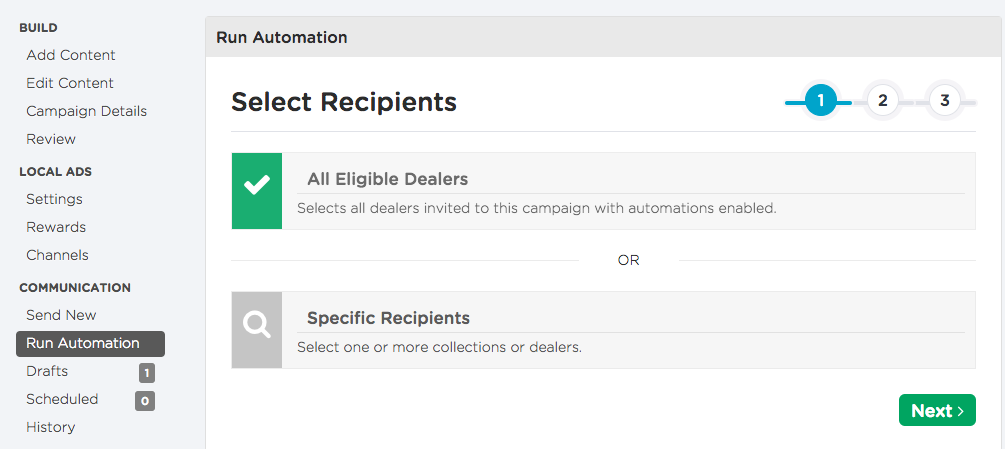
Task: Open Campaign Details page
Action: point(87,111)
